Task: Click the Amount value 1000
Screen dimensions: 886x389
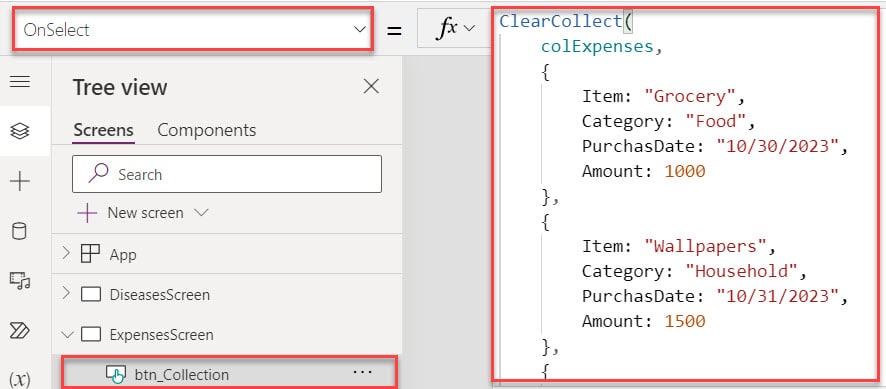Action: point(685,171)
